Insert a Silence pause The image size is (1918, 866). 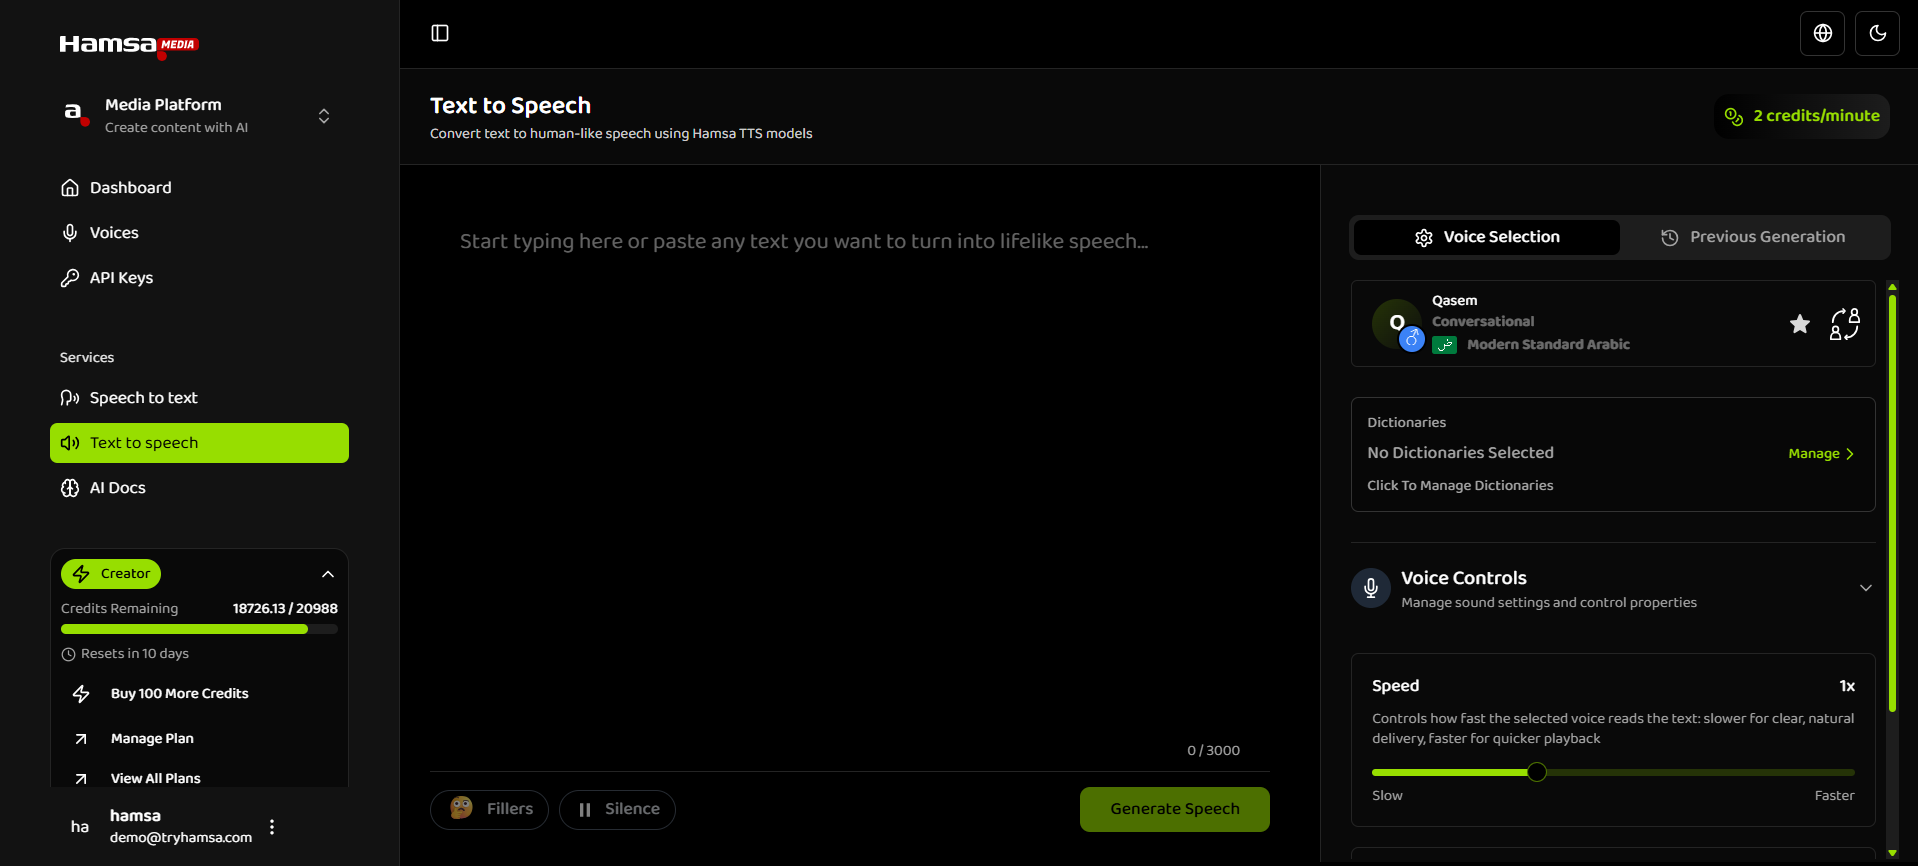click(x=617, y=810)
